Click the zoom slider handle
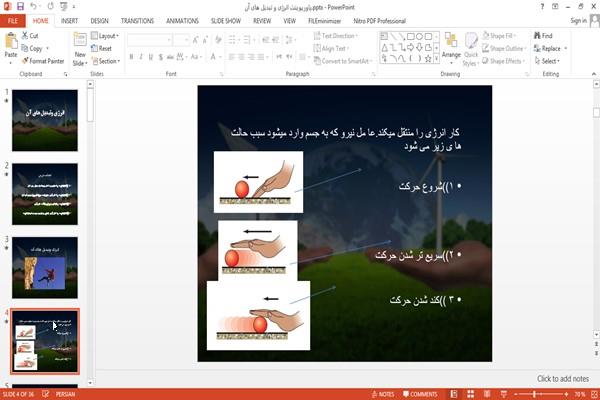 535,394
